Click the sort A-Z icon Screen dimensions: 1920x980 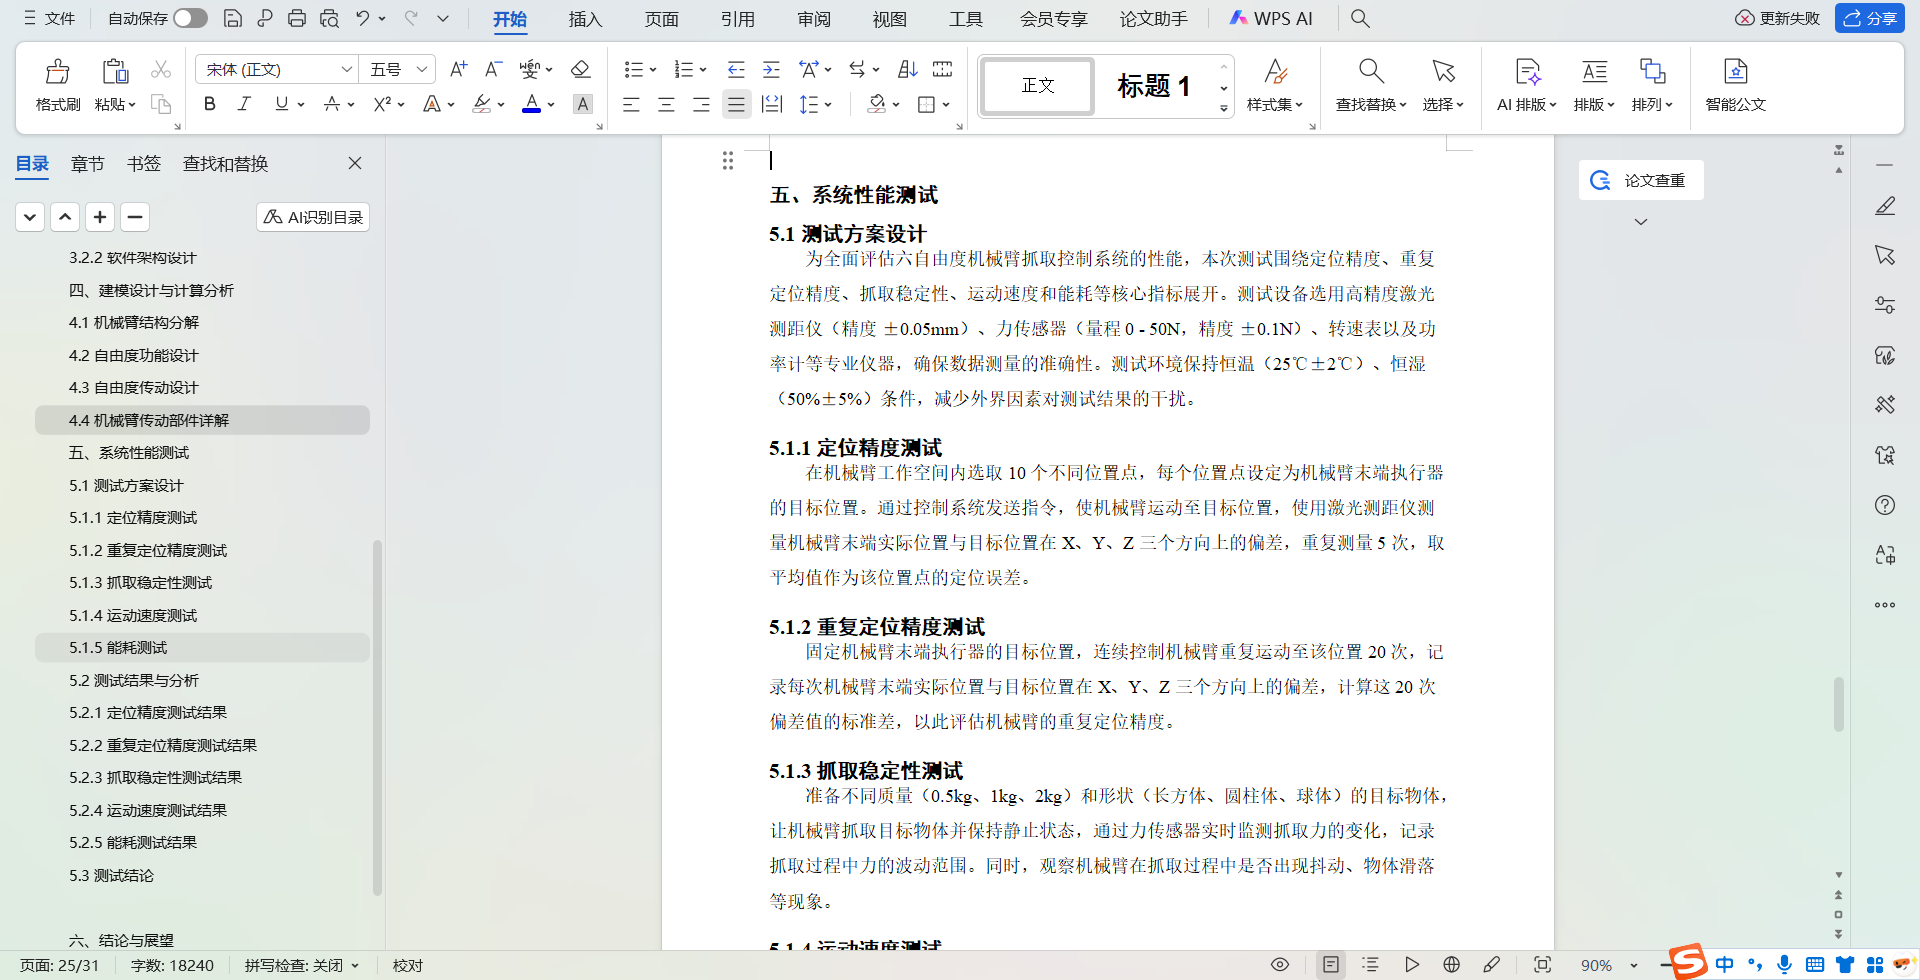[908, 69]
